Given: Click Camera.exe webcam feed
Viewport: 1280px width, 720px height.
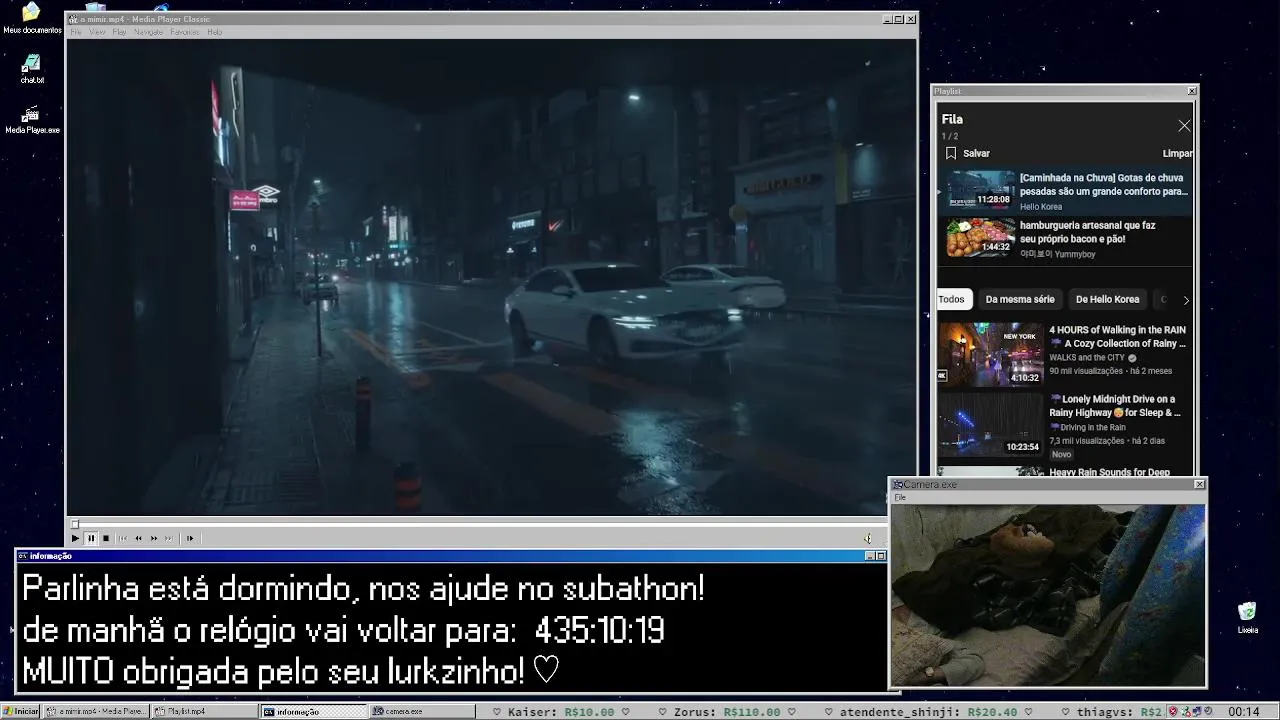Looking at the screenshot, I should coord(1048,594).
